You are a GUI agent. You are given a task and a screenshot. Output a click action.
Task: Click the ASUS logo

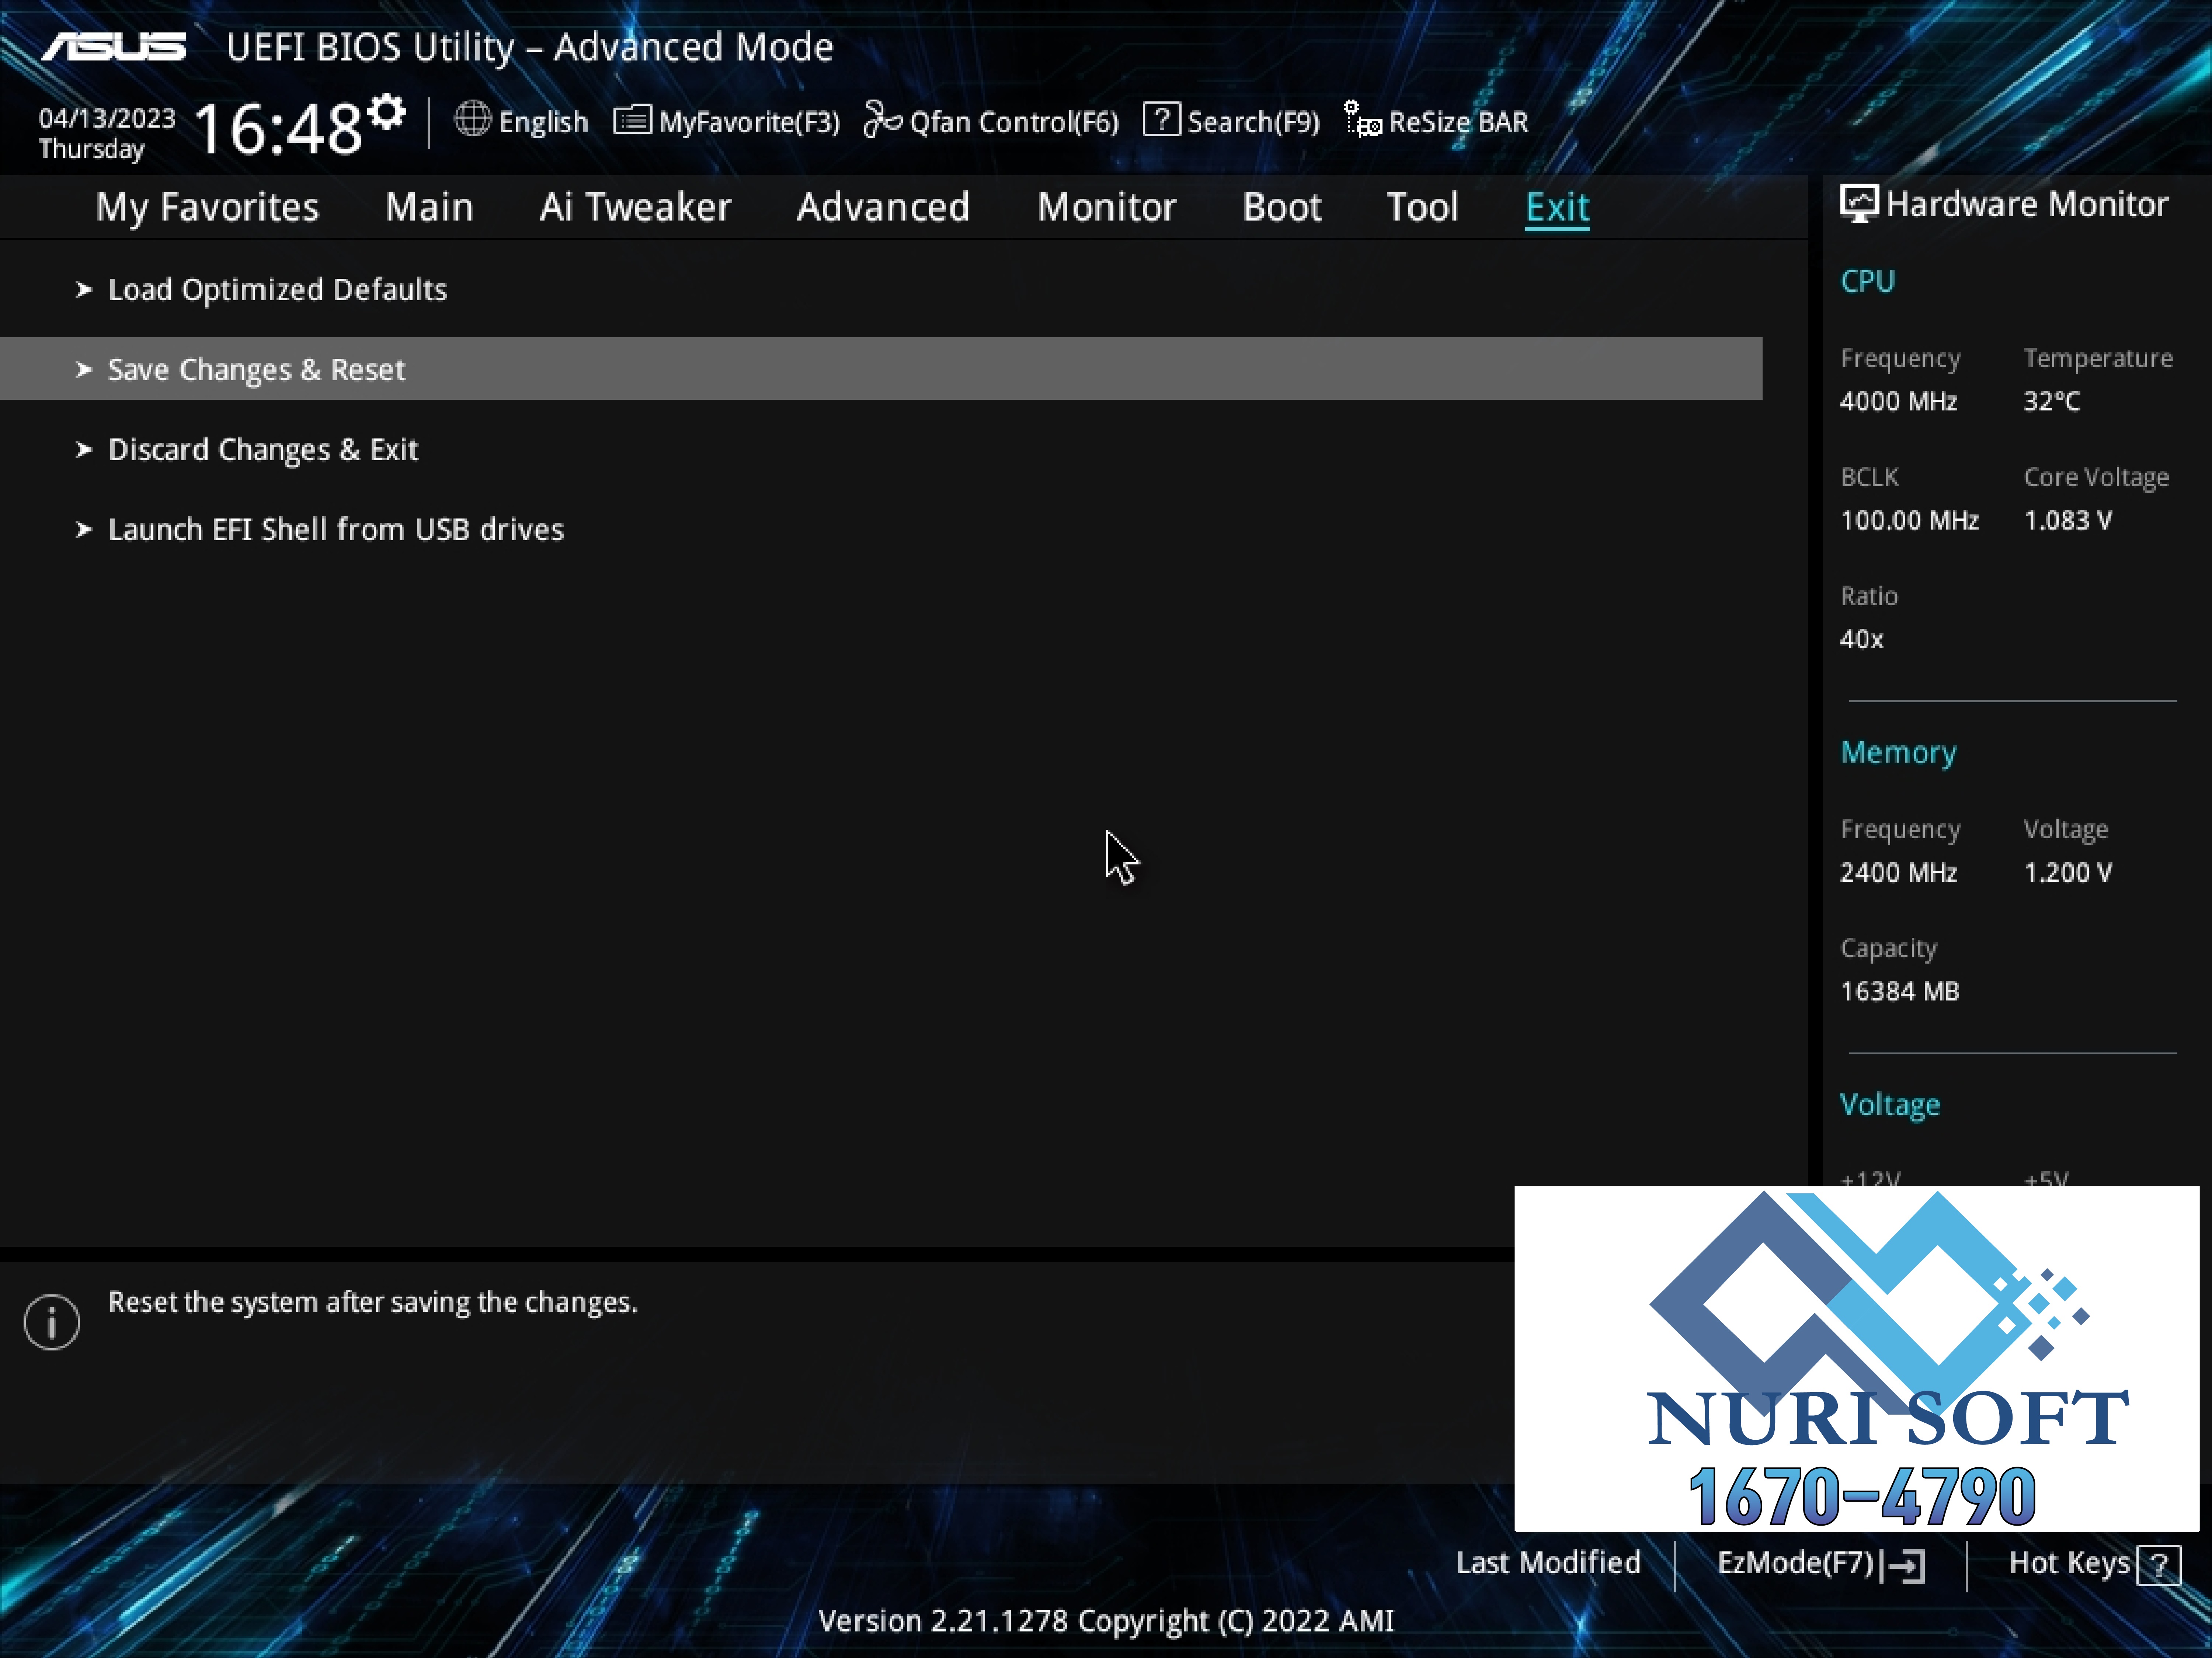pos(114,46)
